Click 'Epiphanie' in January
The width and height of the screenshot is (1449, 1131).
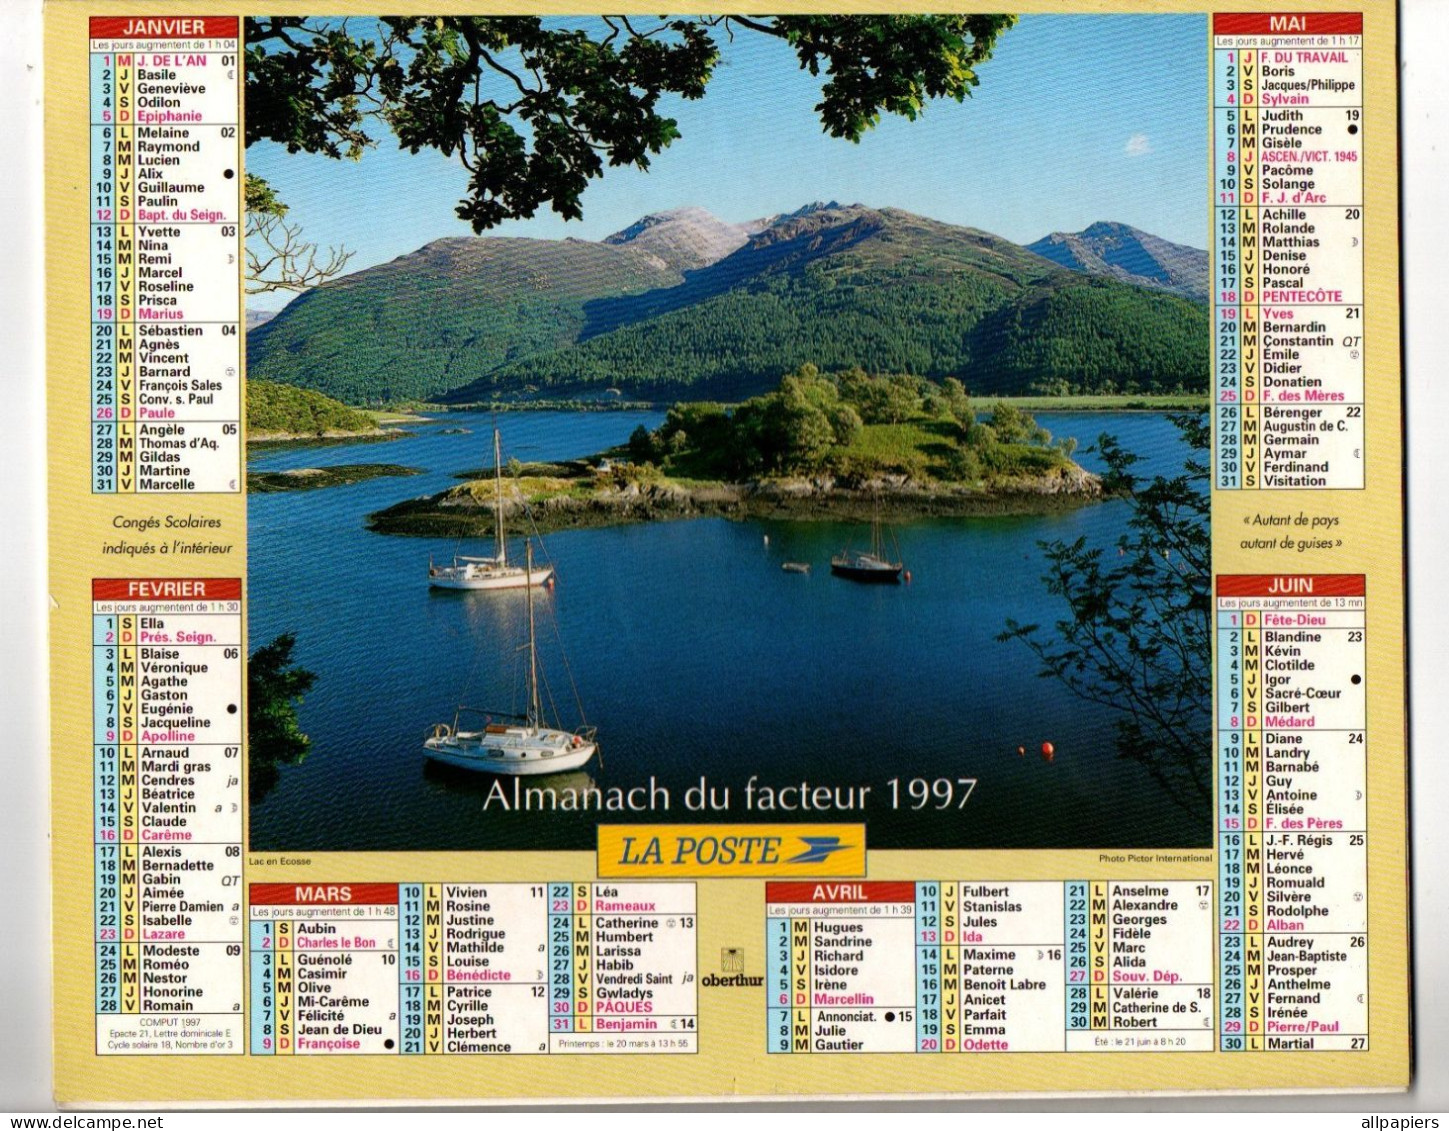coord(169,116)
